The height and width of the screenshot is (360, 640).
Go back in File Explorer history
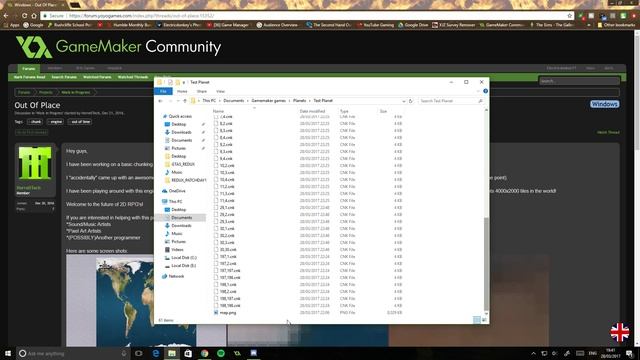(x=160, y=101)
